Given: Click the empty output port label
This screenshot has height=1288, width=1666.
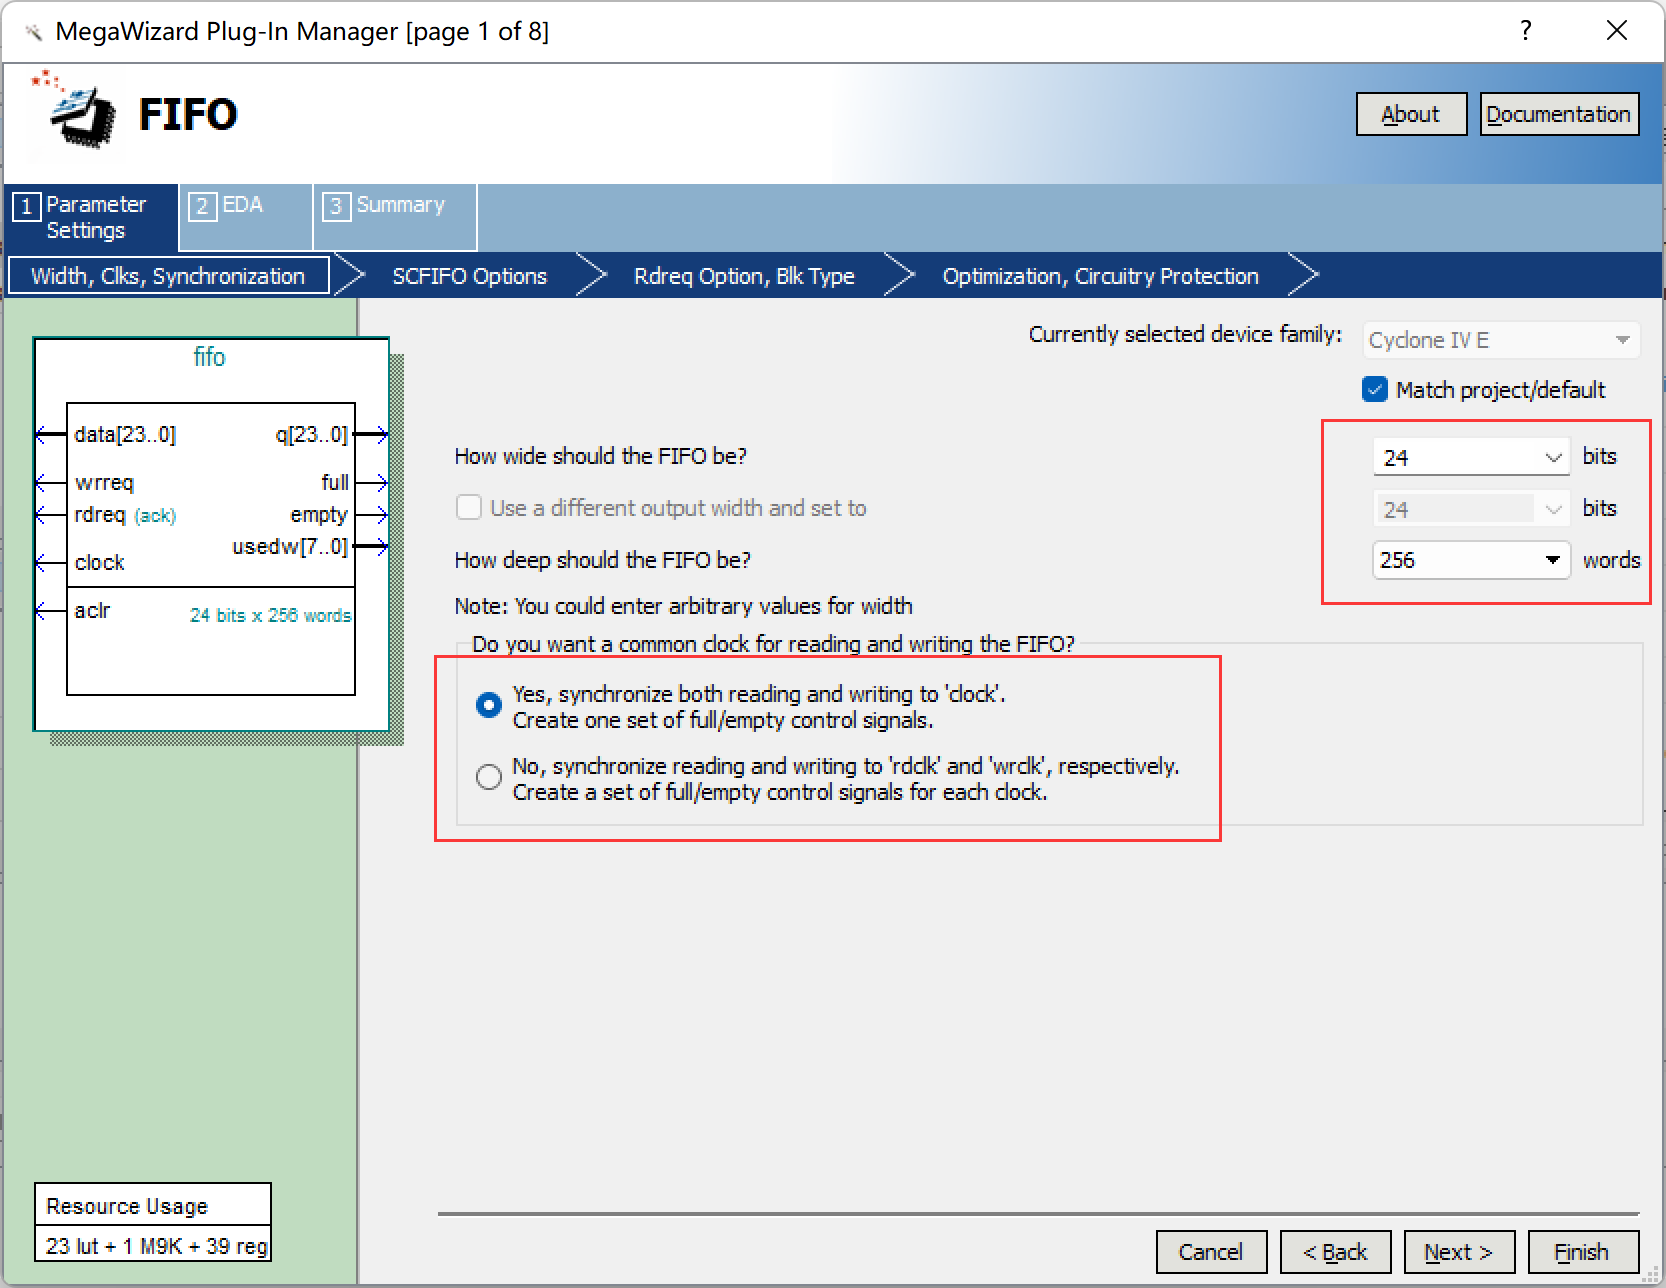Looking at the screenshot, I should coord(319,515).
